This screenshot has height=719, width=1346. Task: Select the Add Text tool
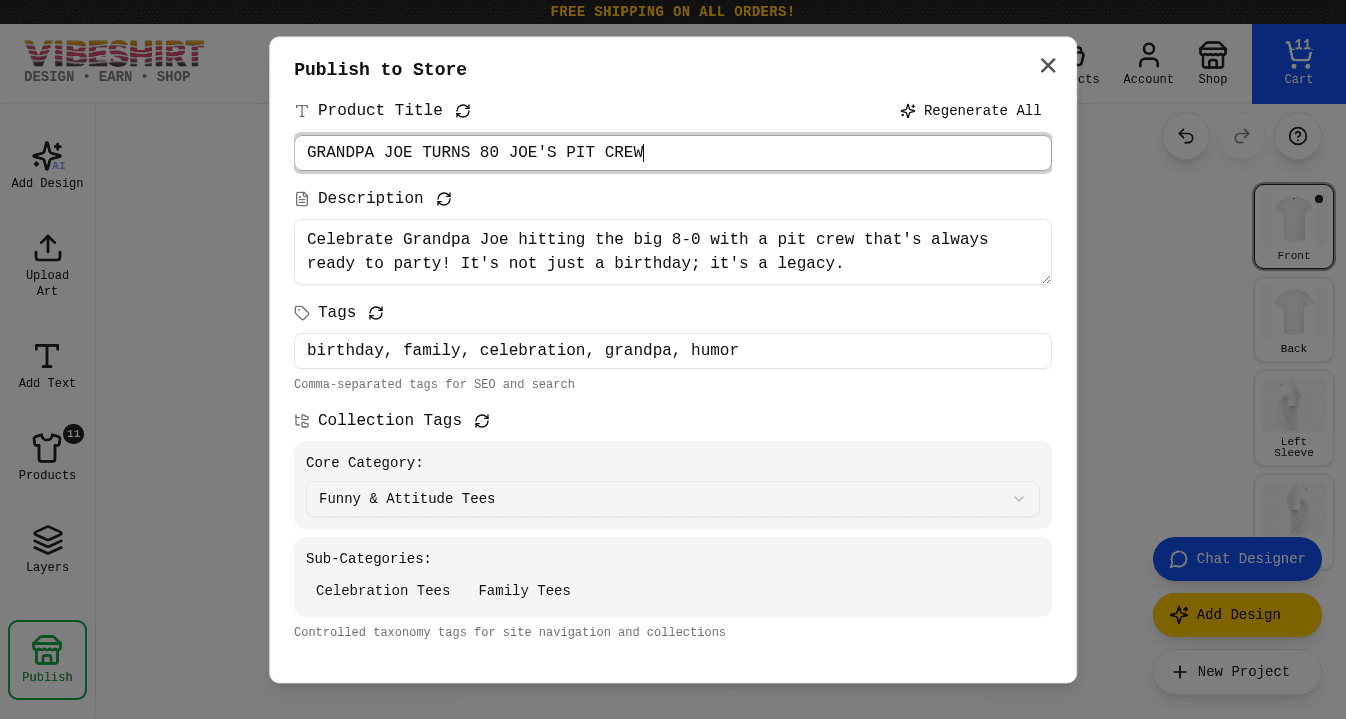pyautogui.click(x=47, y=365)
